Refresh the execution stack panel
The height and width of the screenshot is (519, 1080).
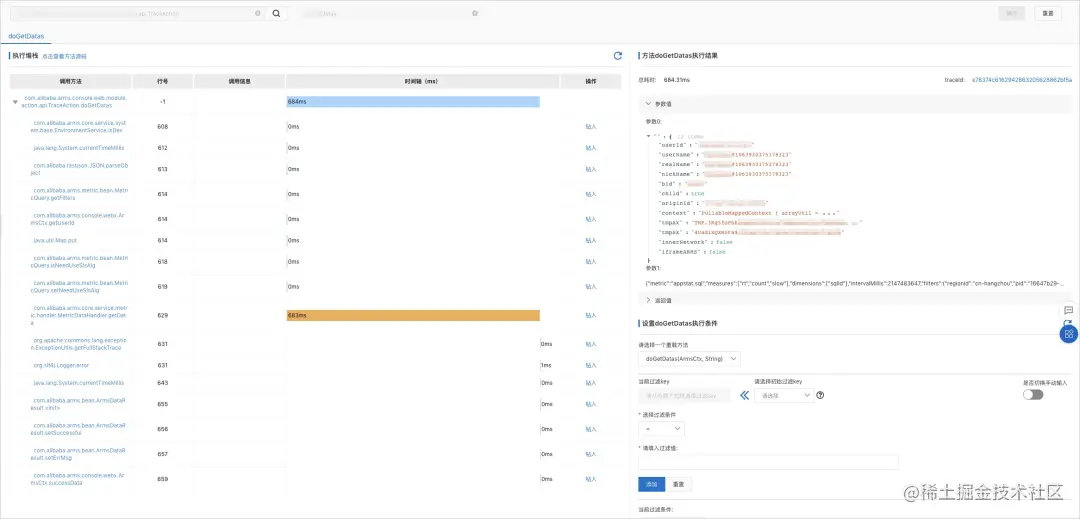(x=618, y=56)
